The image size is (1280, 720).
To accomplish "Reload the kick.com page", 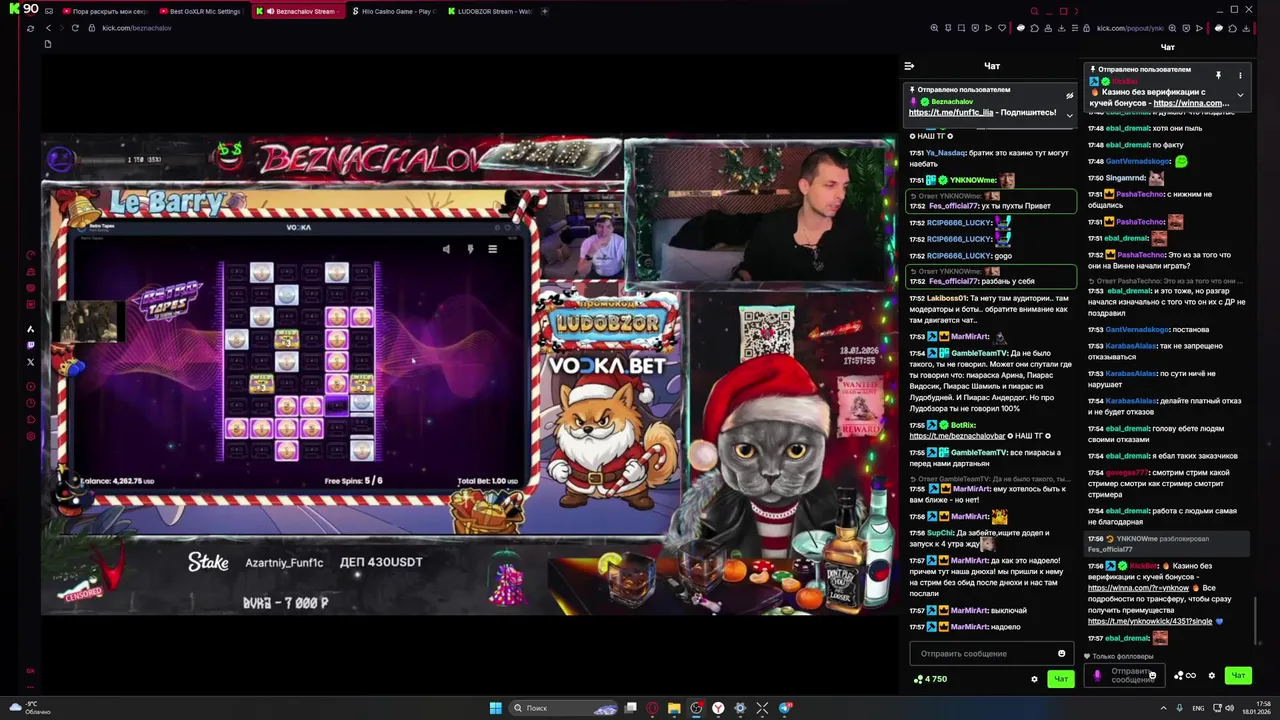I will 75,28.
